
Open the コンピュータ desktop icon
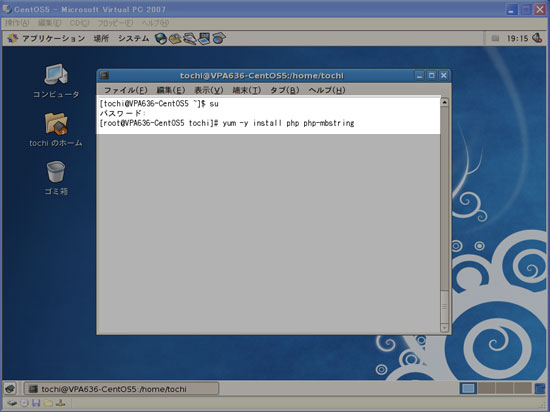(x=56, y=81)
